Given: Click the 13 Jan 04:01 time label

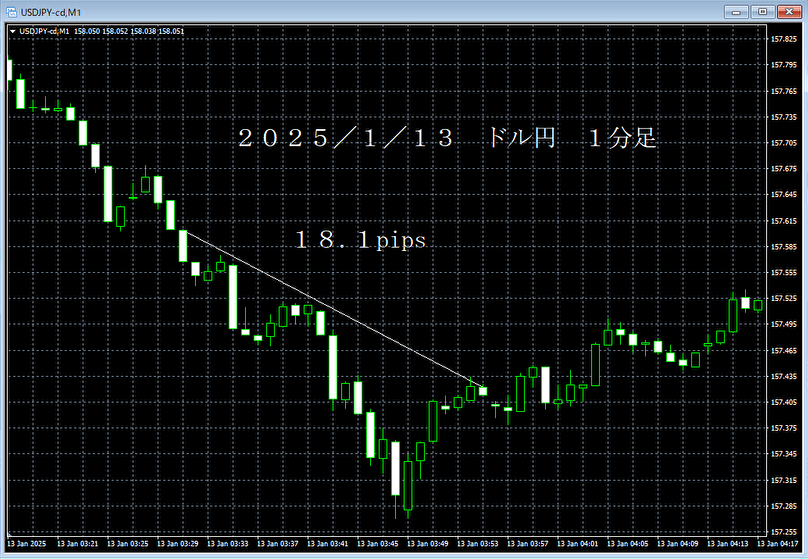Looking at the screenshot, I should click(x=577, y=544).
